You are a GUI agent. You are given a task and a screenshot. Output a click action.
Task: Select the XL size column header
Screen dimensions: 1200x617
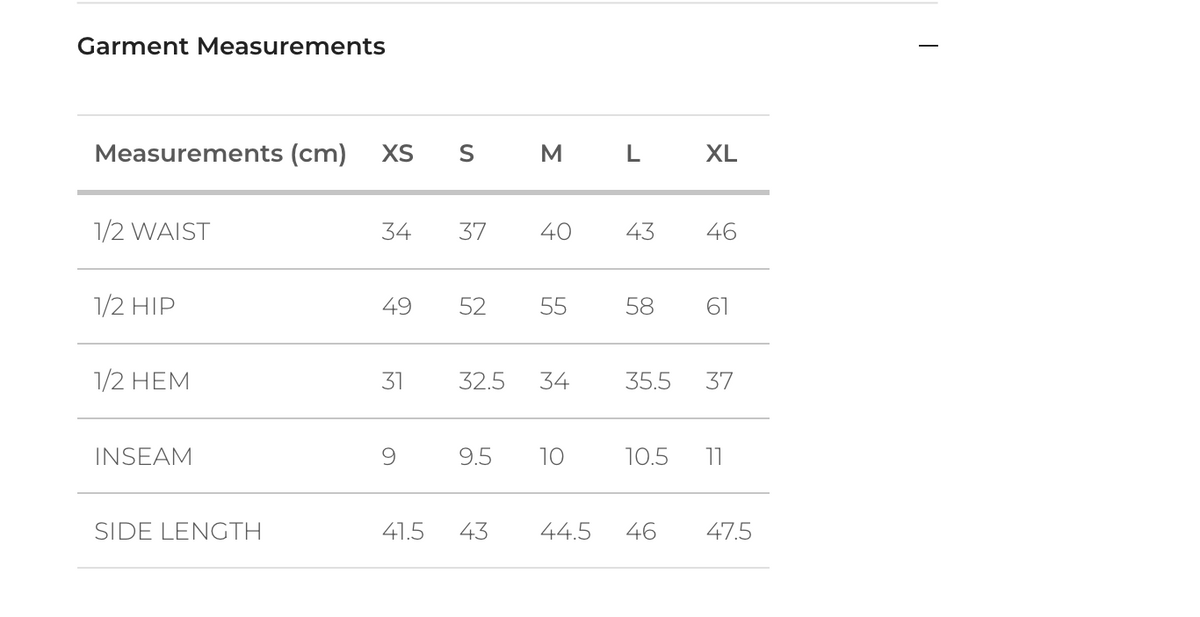pos(721,154)
